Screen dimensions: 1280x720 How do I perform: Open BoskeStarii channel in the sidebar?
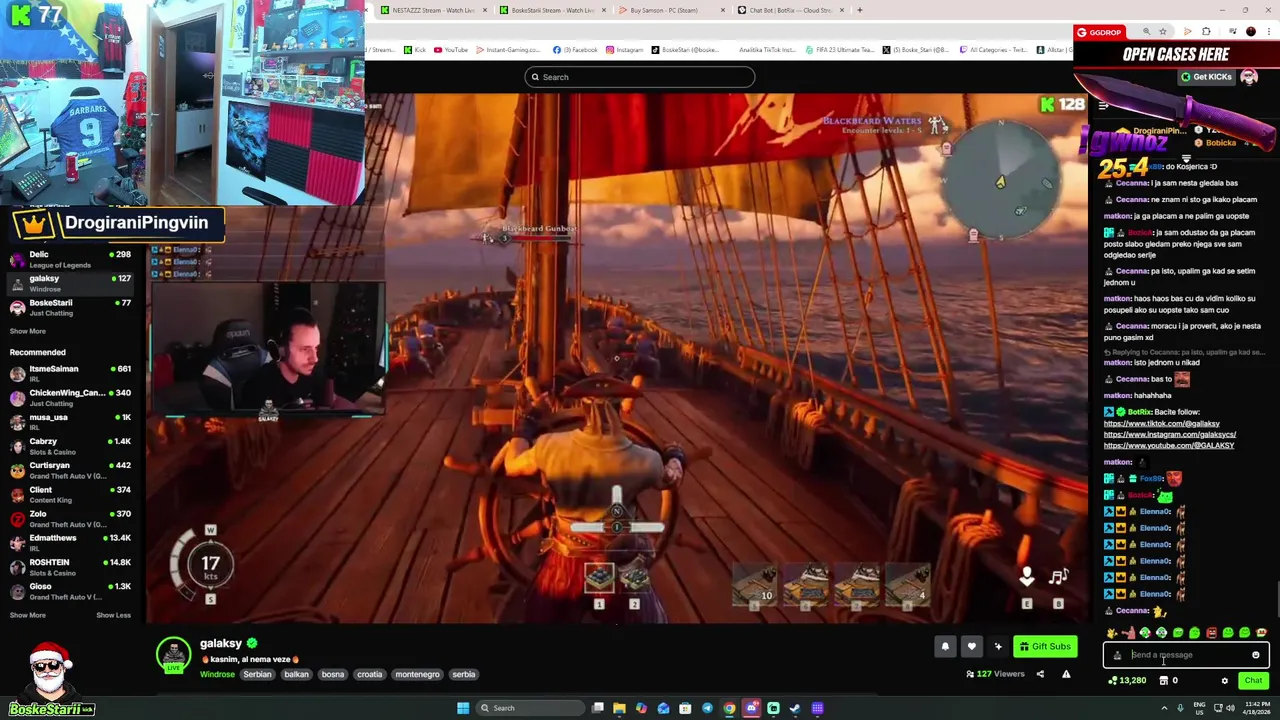(x=70, y=307)
